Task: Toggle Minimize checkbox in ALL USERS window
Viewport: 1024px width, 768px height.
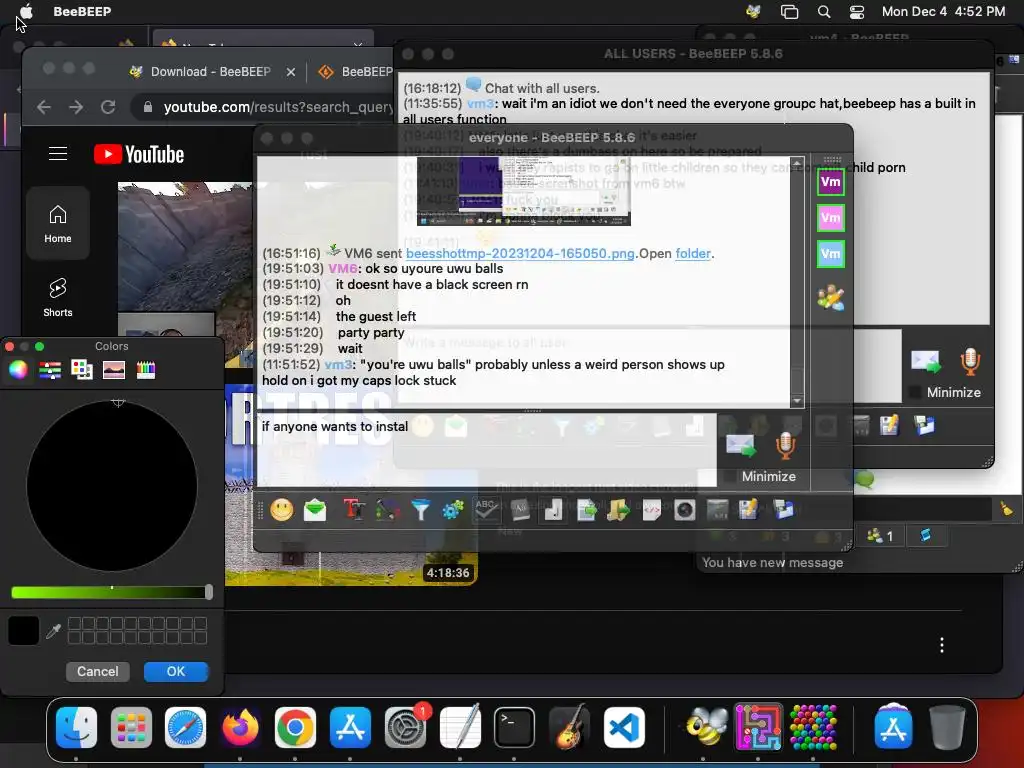Action: (x=915, y=392)
